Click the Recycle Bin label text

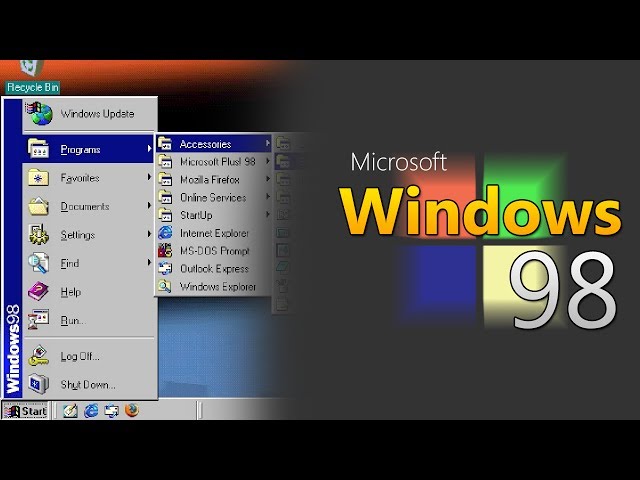33,87
